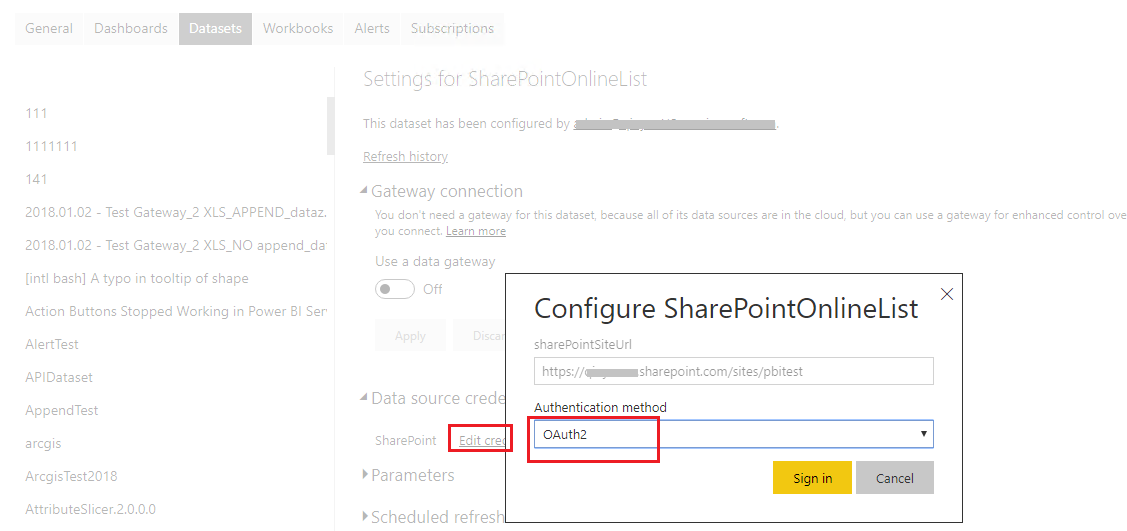
Task: Select the Datasets tab
Action: tap(216, 29)
